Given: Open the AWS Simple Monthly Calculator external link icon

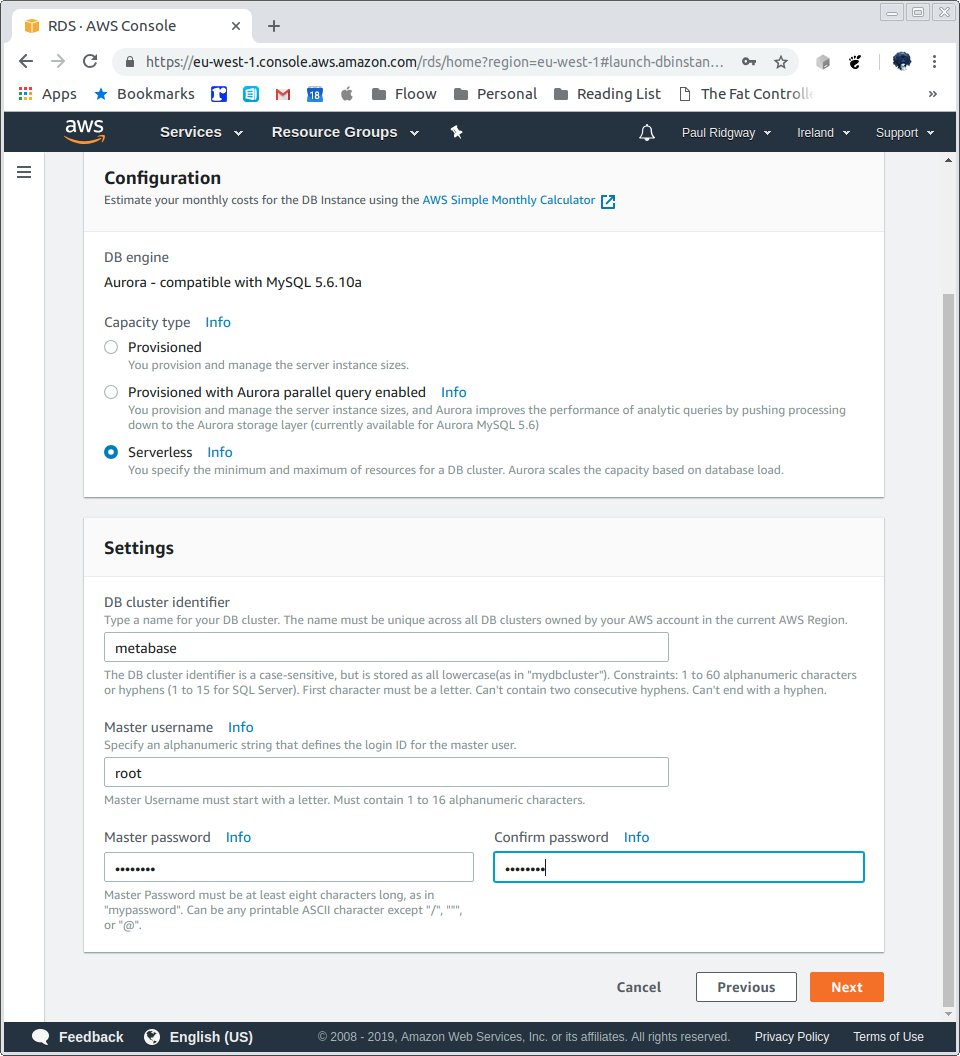Looking at the screenshot, I should point(608,200).
